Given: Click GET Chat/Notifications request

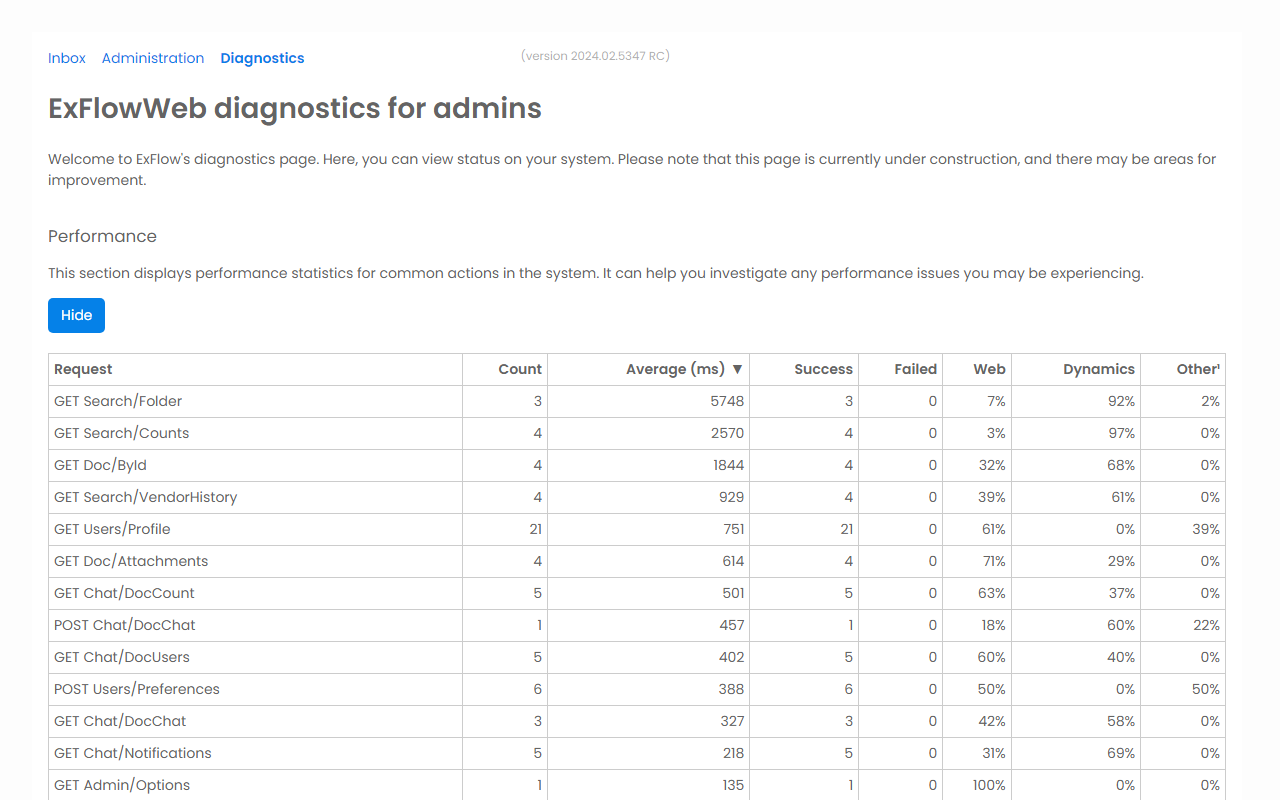Looking at the screenshot, I should coord(133,753).
